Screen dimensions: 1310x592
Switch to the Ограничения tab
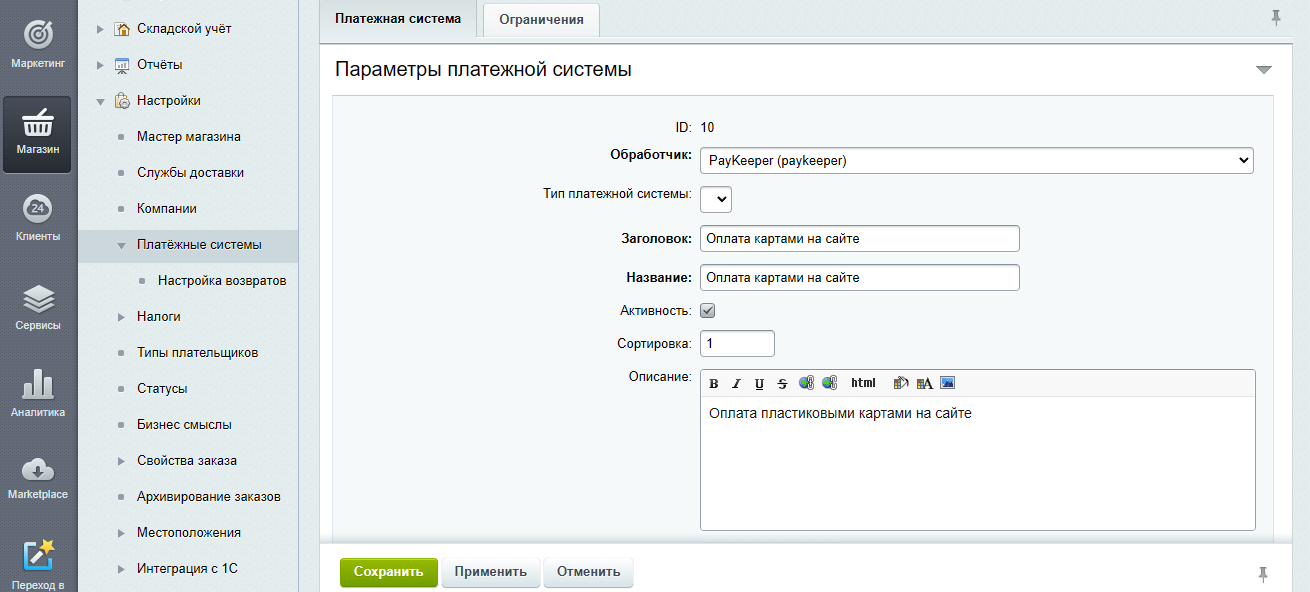coord(541,19)
